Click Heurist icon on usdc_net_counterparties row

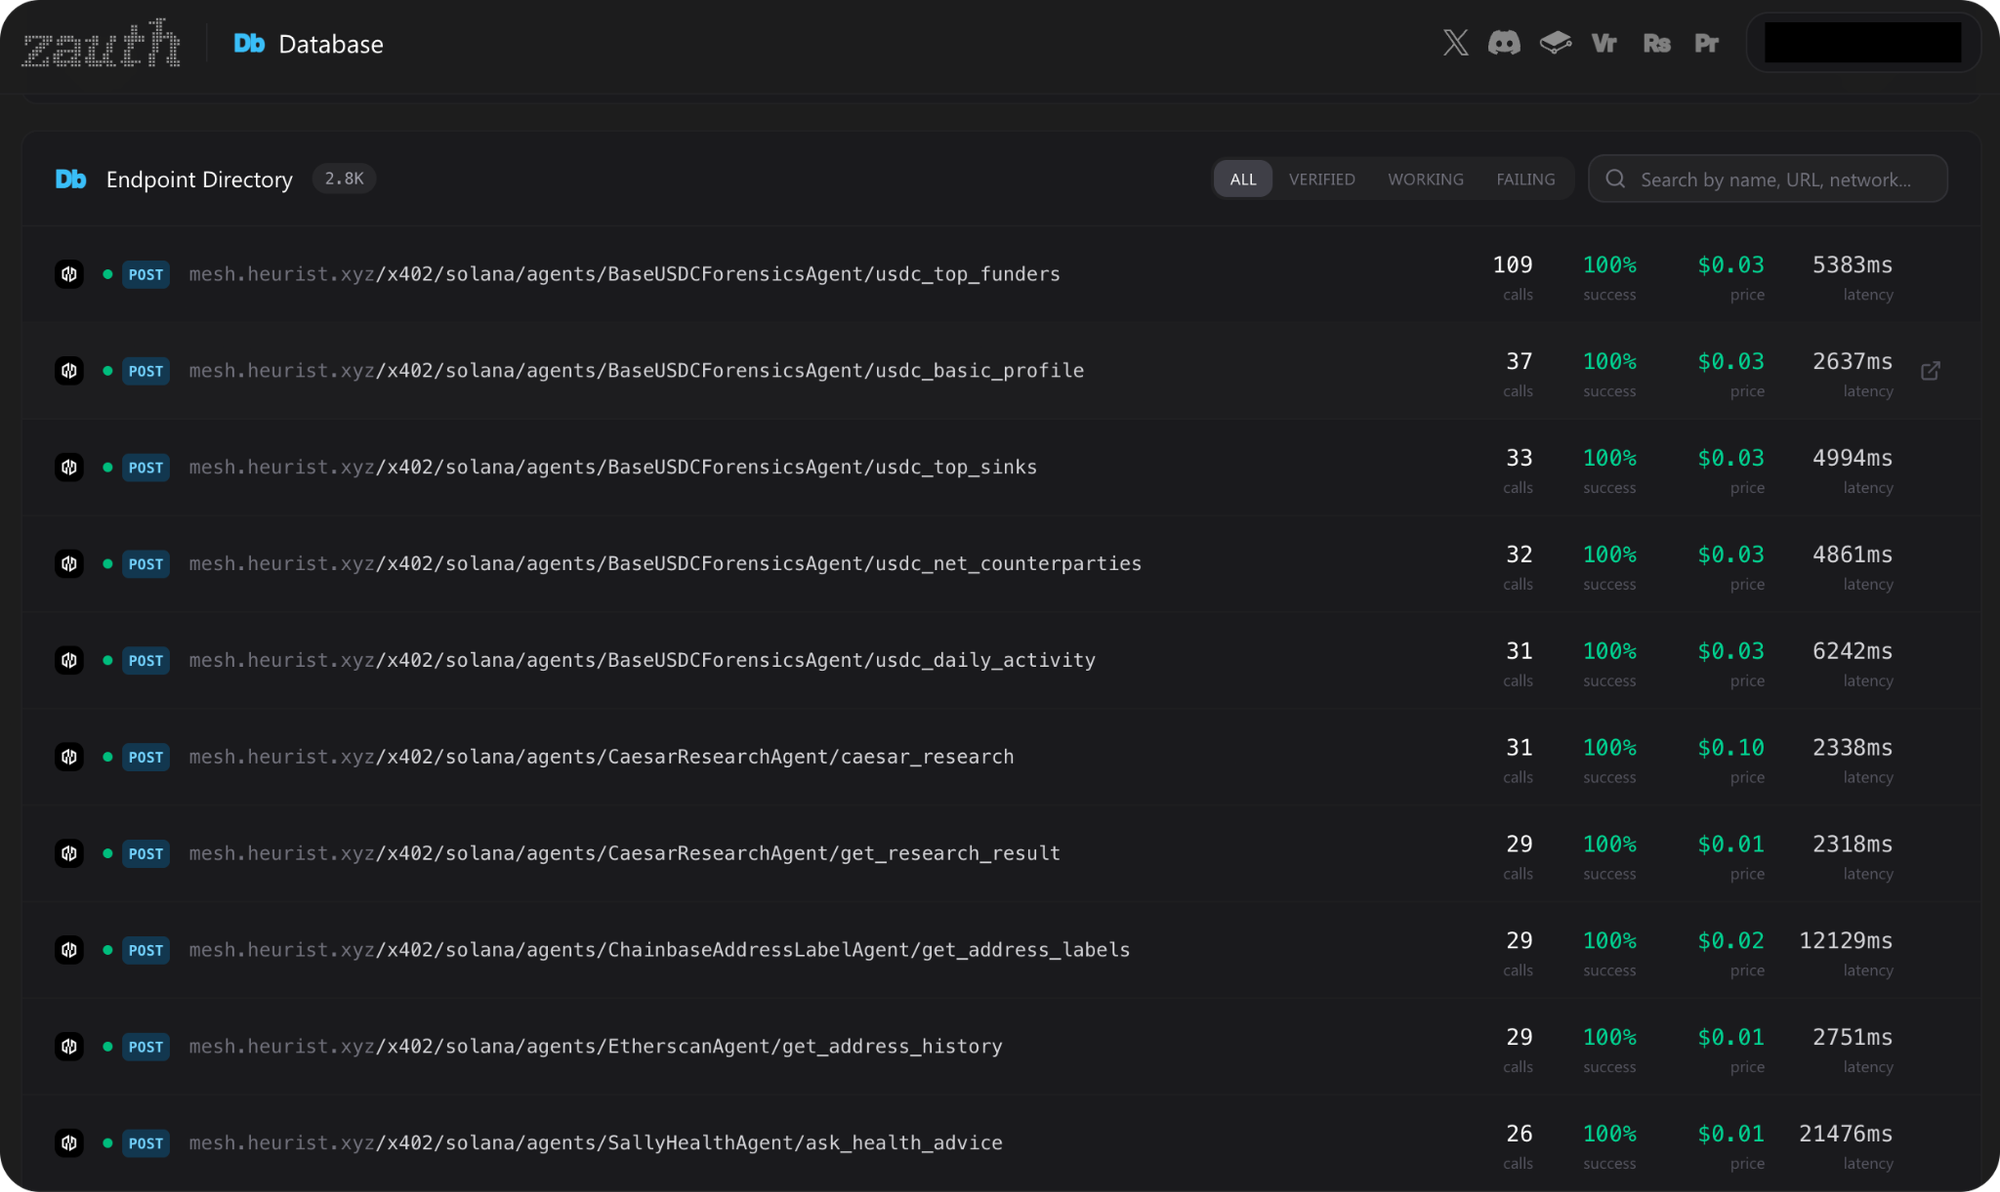click(69, 564)
